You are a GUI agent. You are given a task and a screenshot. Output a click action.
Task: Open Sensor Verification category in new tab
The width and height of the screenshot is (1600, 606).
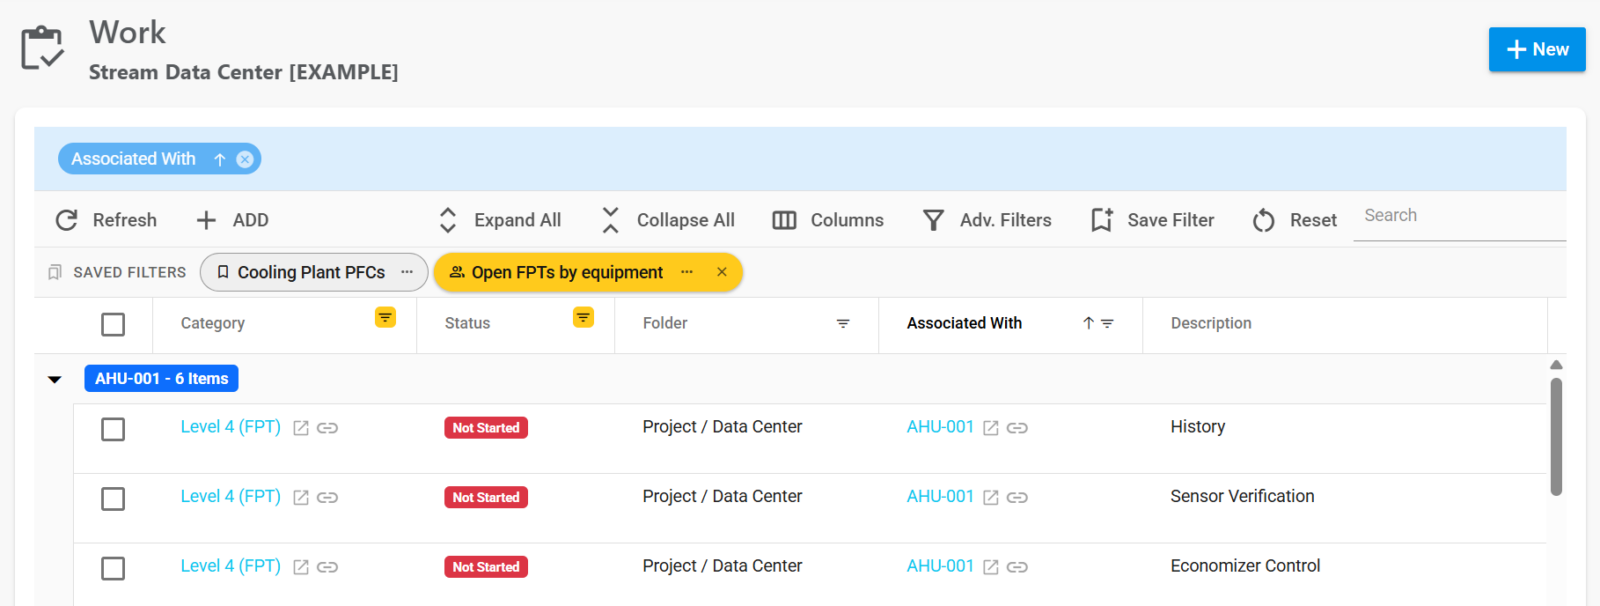(301, 498)
